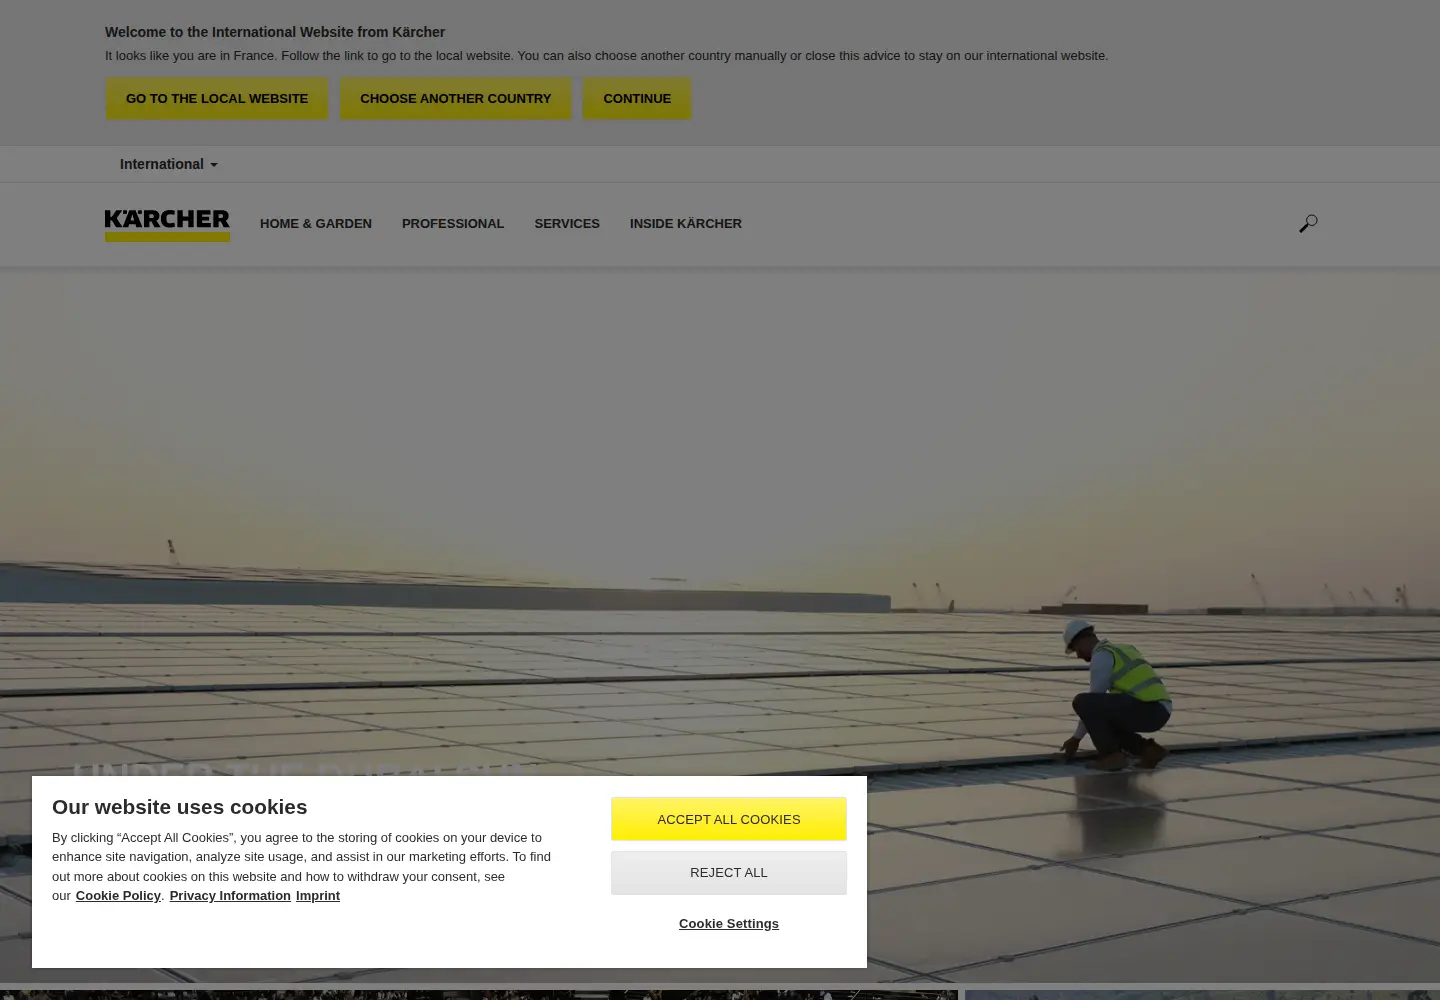Open the Services menu
1440x1000 pixels.
point(567,224)
